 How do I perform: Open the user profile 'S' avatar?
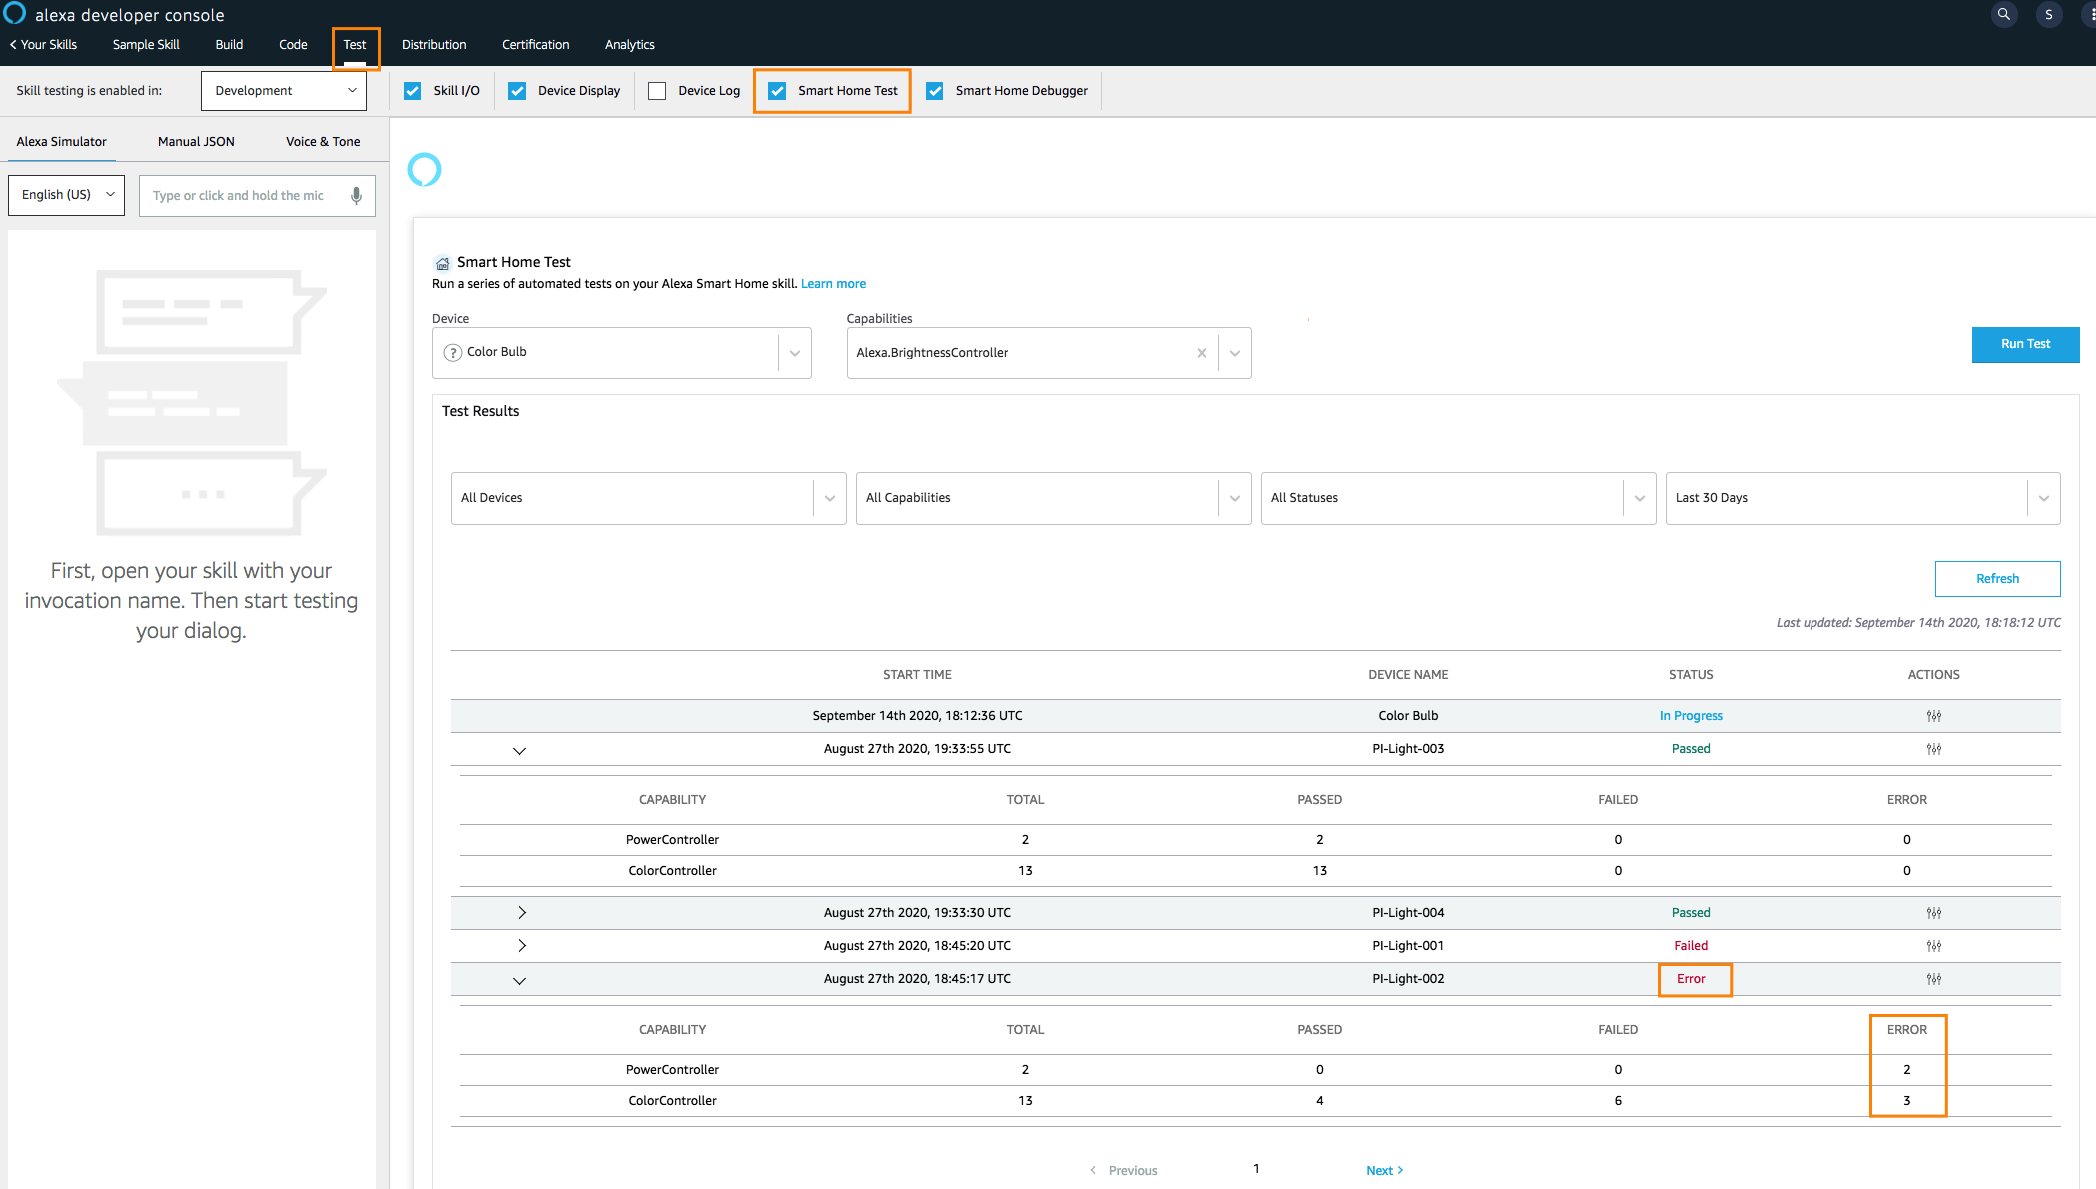(x=2048, y=15)
